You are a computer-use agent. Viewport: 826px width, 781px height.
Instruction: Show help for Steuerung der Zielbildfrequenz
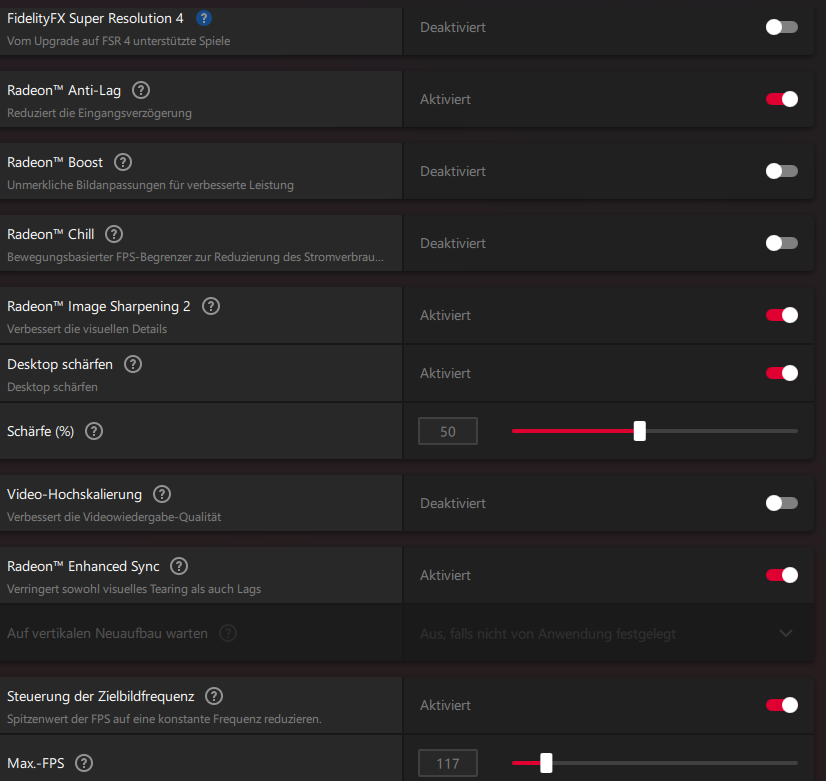[214, 696]
